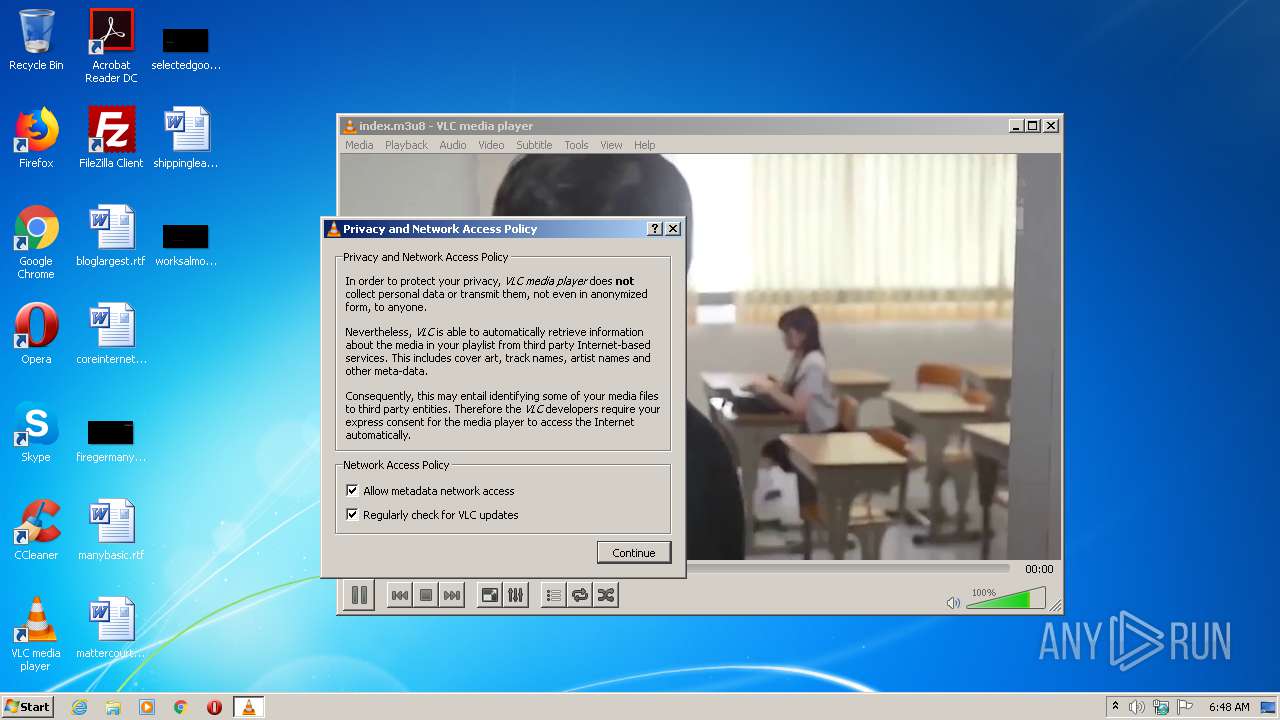Viewport: 1280px width, 720px height.
Task: Stop playback in VLC
Action: (426, 595)
